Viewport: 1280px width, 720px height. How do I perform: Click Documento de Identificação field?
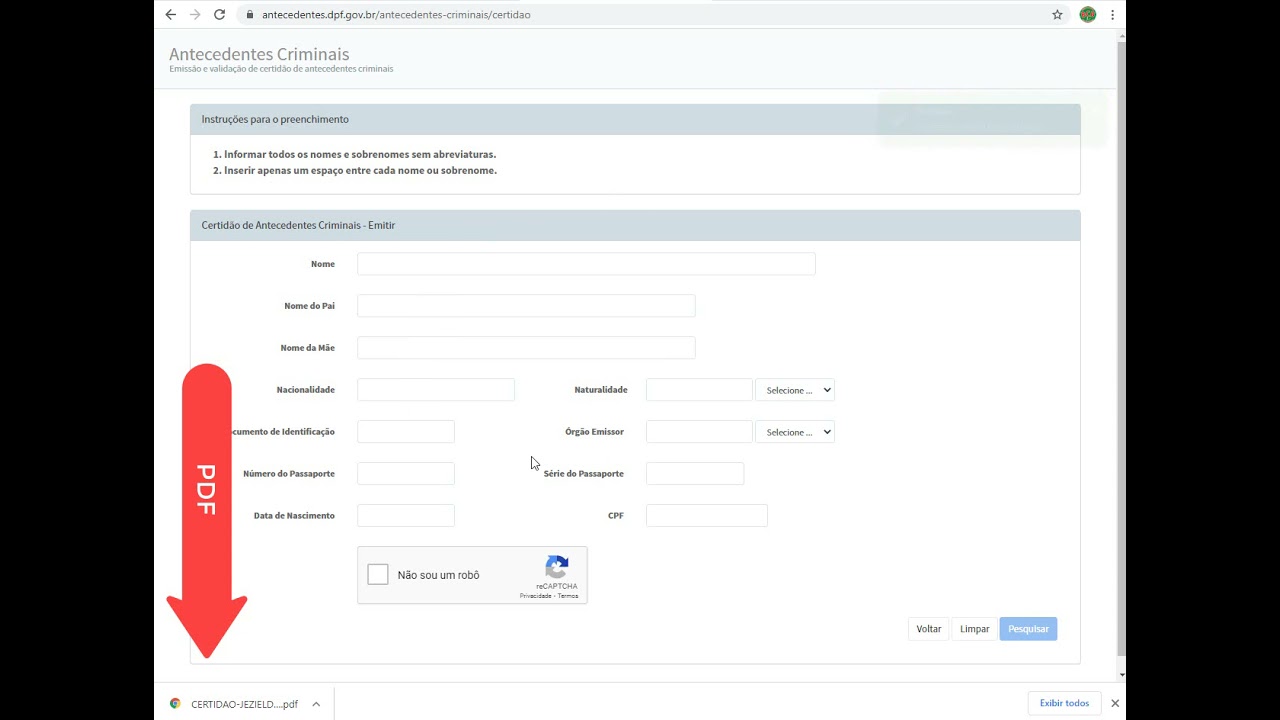406,432
